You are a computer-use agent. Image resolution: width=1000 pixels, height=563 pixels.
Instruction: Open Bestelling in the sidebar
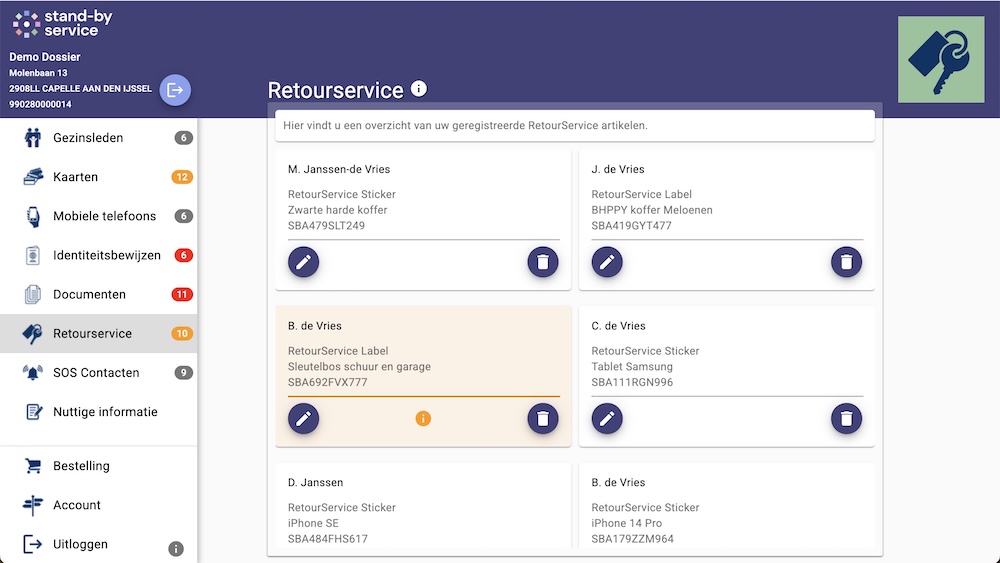point(99,465)
